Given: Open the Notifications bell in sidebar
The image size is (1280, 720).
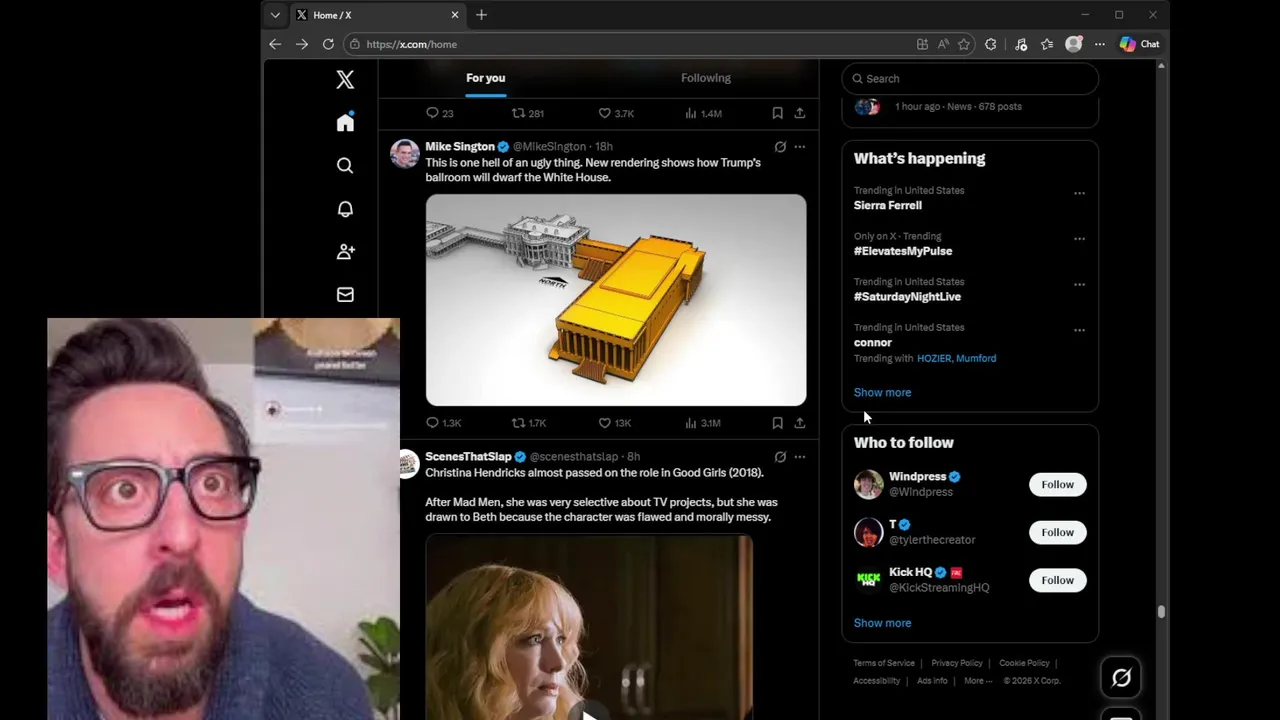Looking at the screenshot, I should [x=345, y=209].
